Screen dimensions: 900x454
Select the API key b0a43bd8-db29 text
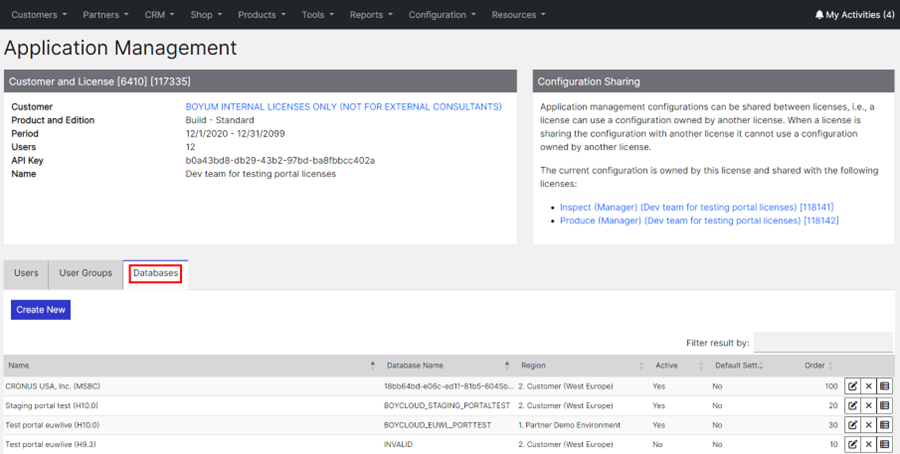[280, 161]
